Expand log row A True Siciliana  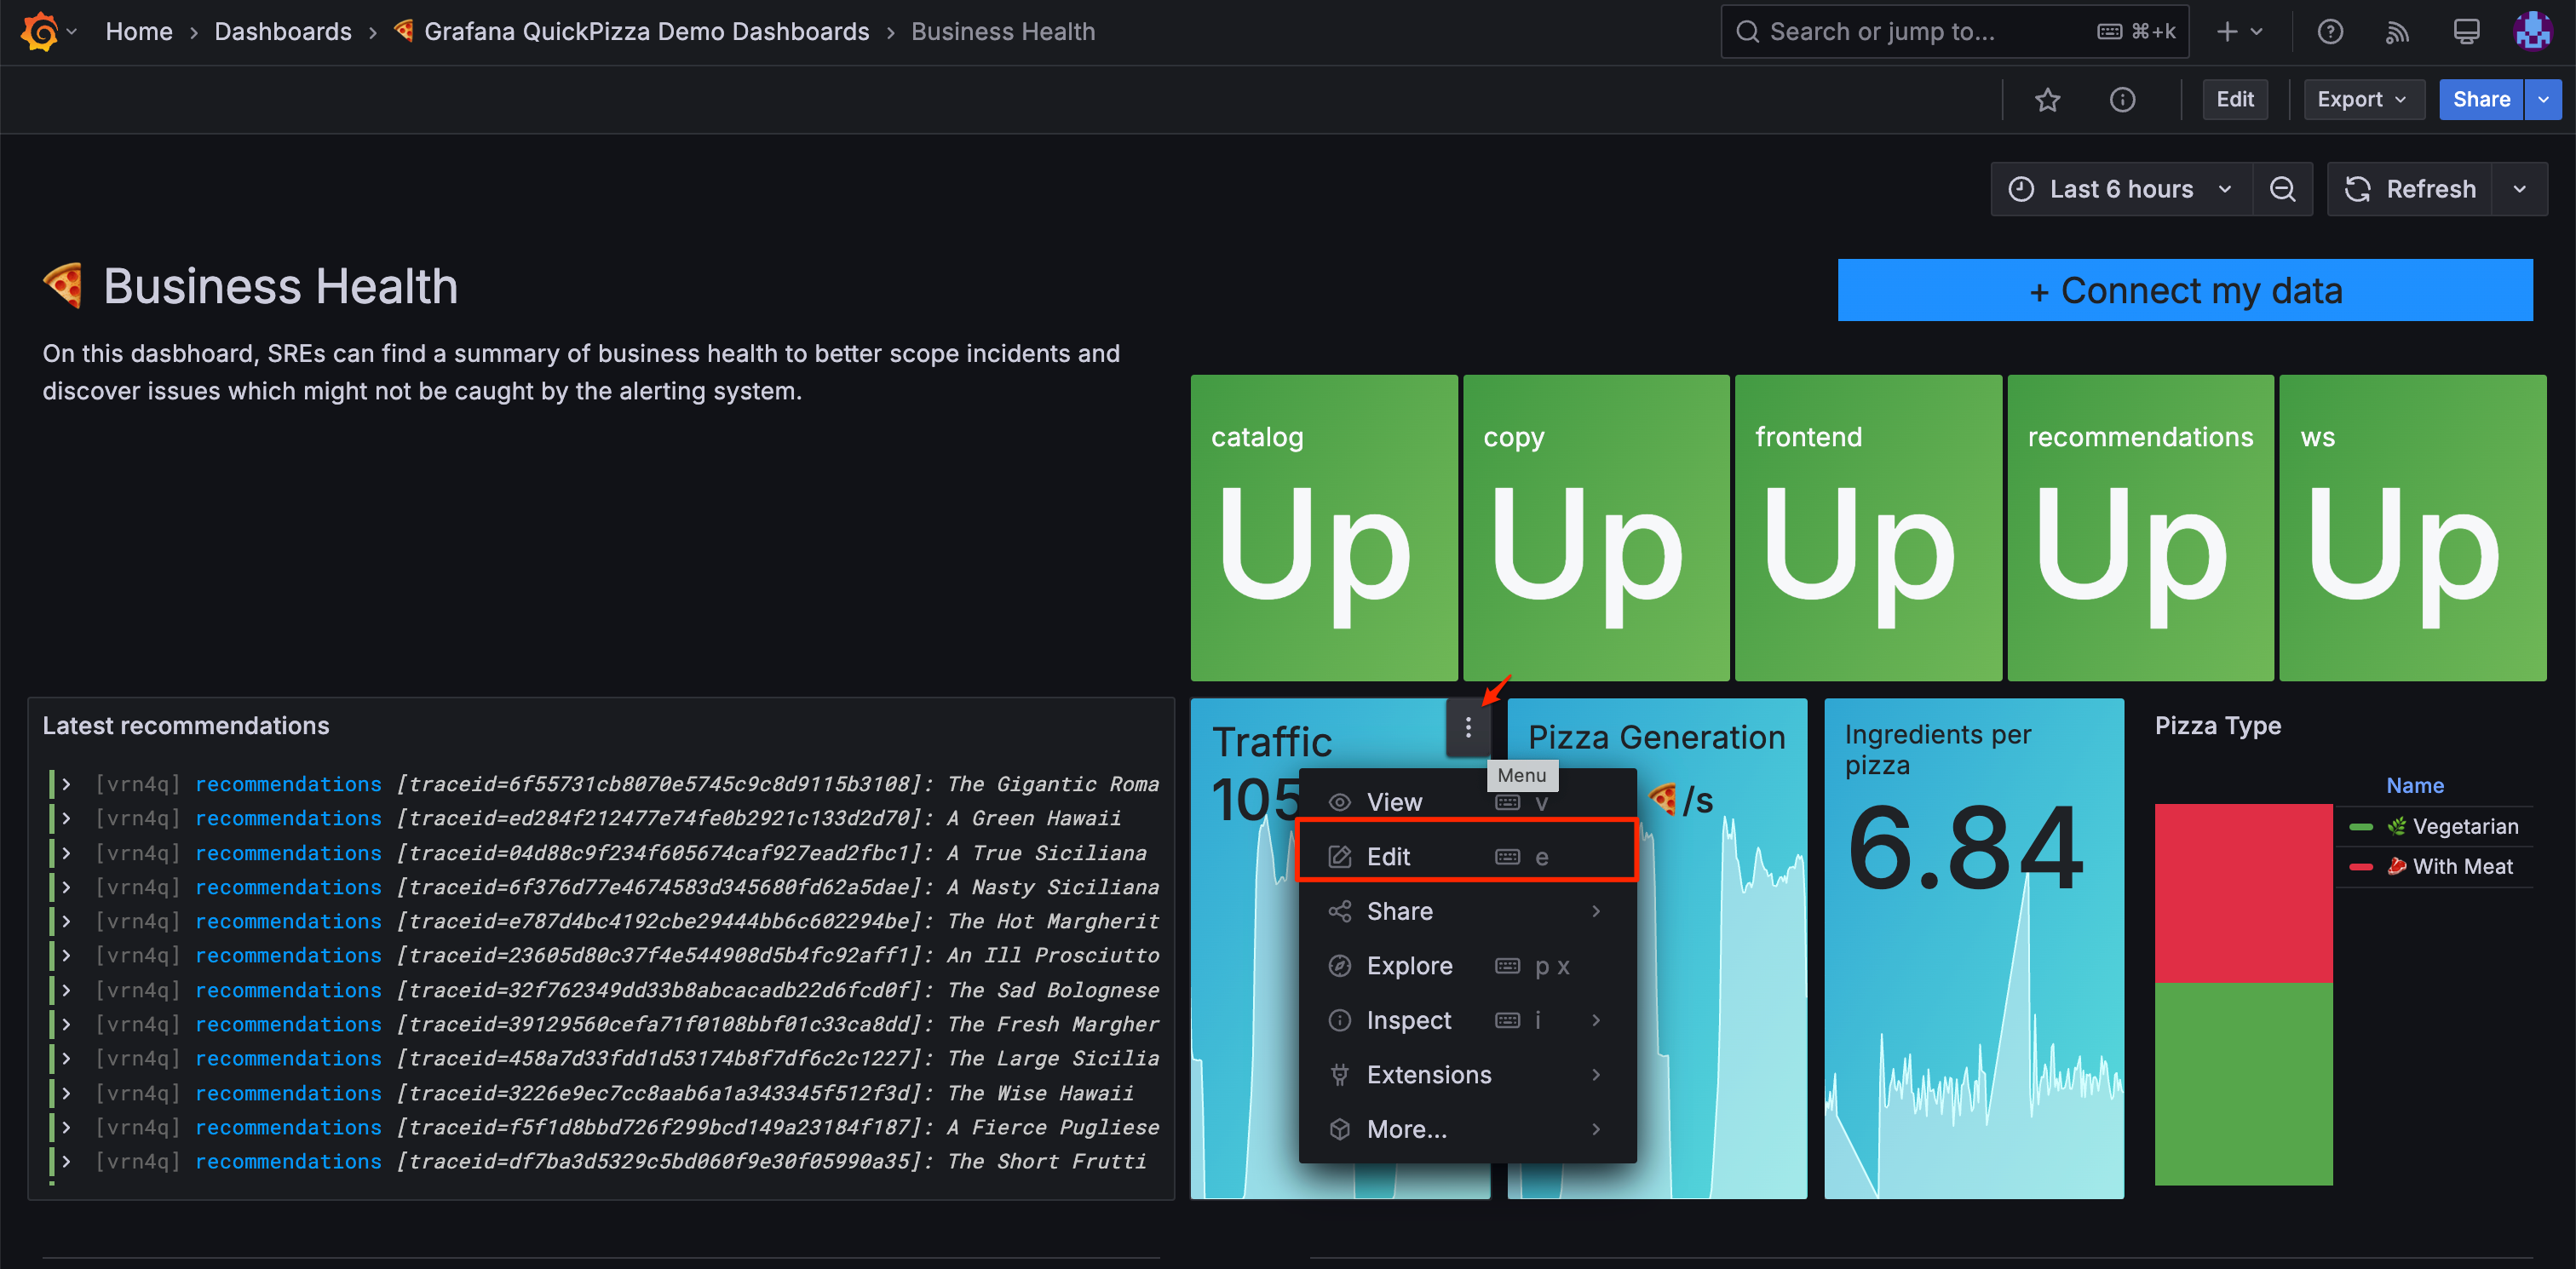pos(66,853)
